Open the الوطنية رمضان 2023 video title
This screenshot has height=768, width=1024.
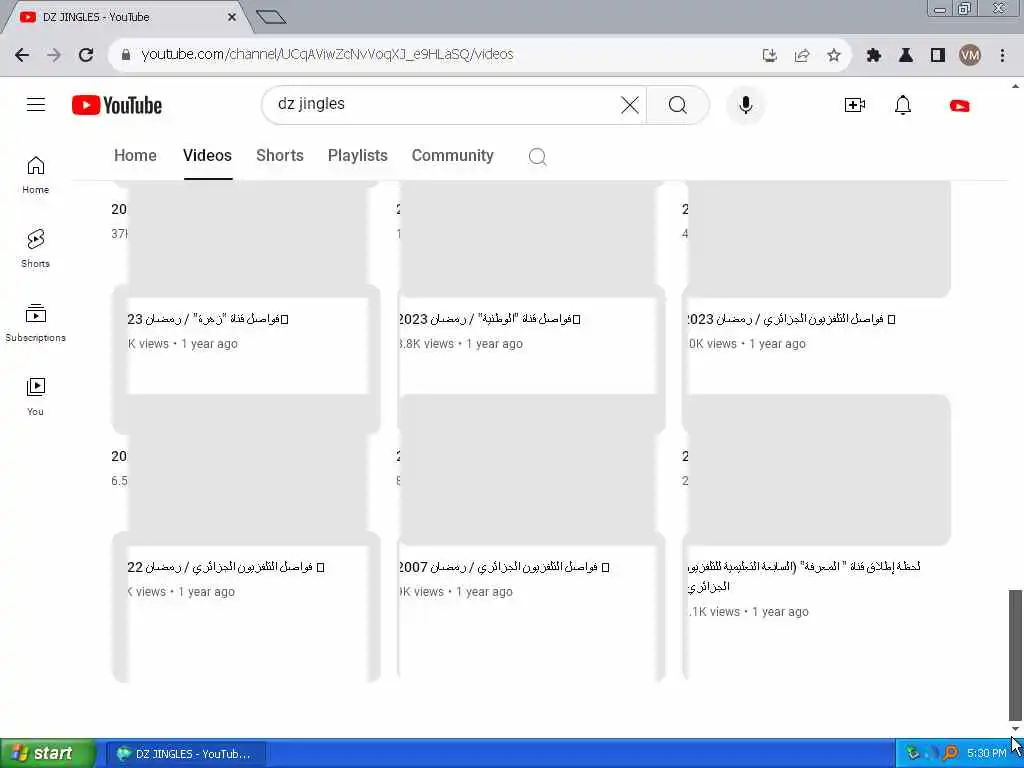pos(490,319)
